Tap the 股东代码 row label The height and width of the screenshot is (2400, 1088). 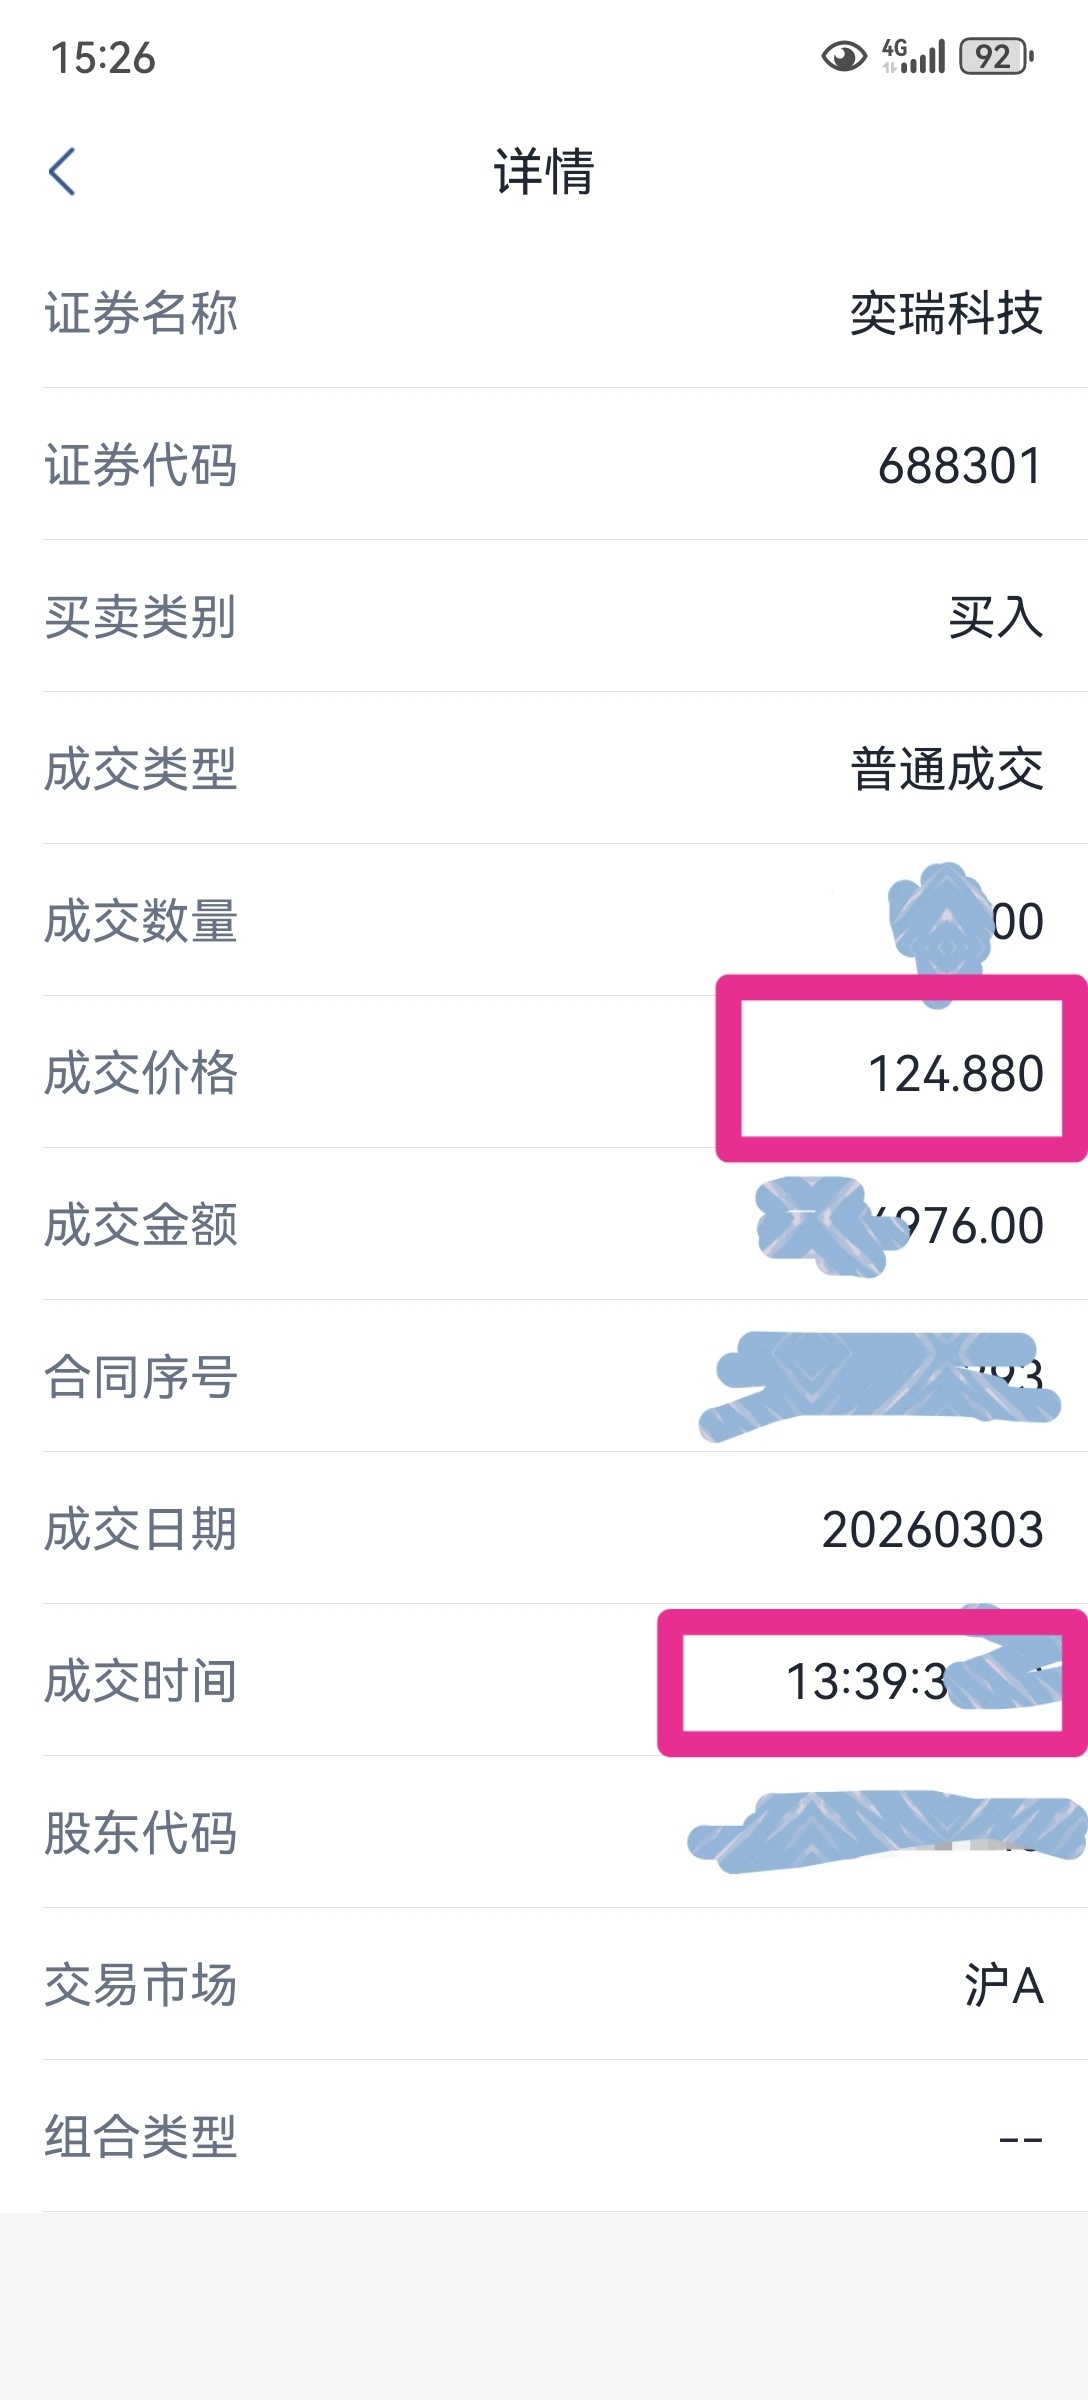point(141,1834)
